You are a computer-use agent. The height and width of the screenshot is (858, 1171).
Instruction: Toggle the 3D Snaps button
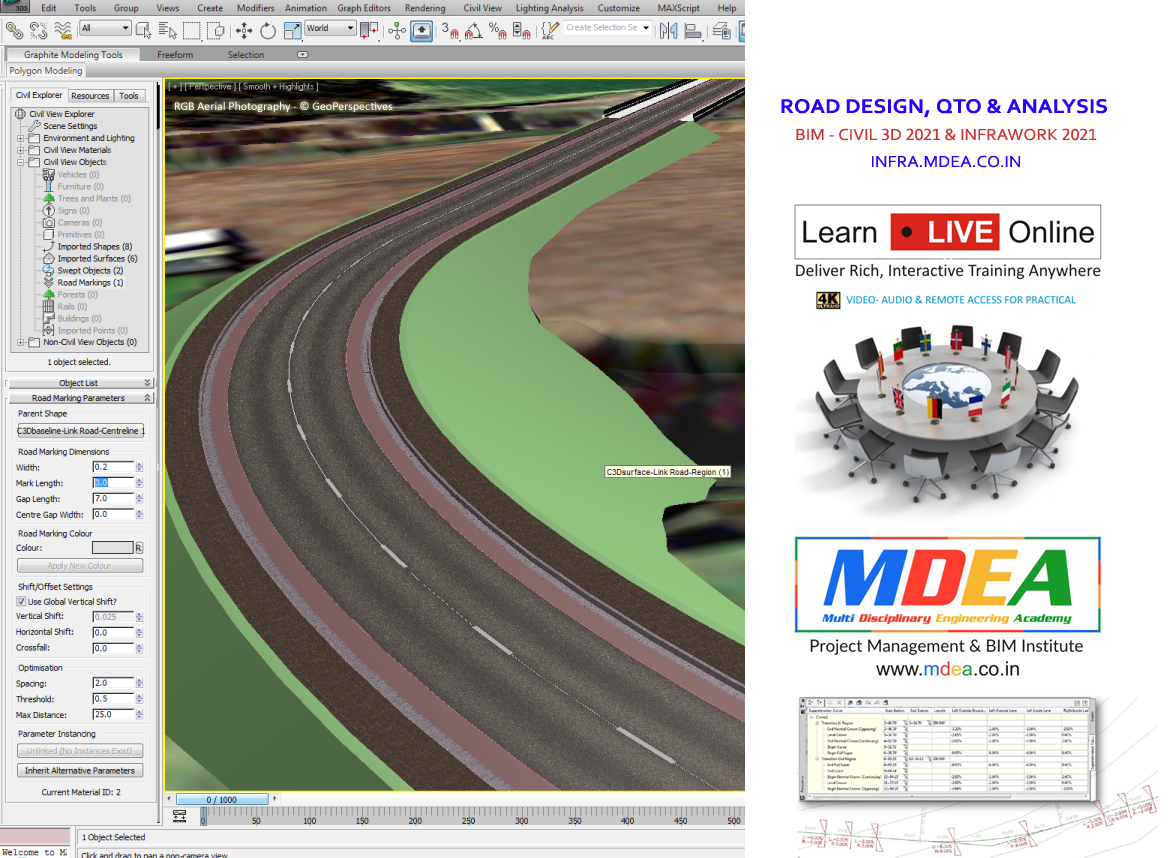(450, 31)
